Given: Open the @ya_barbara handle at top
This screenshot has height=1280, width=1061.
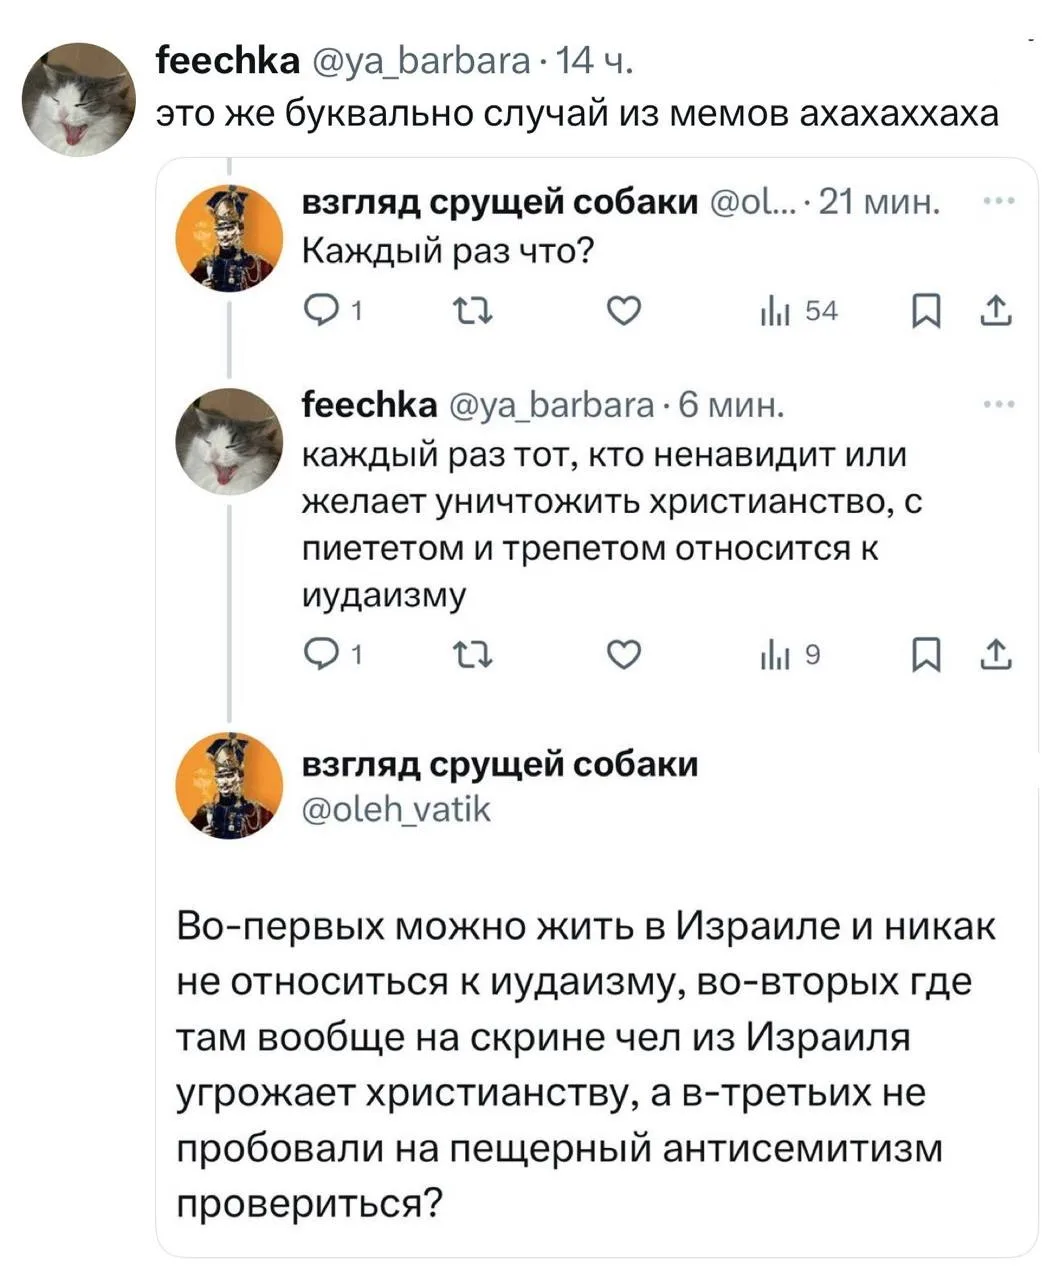Looking at the screenshot, I should click(420, 62).
